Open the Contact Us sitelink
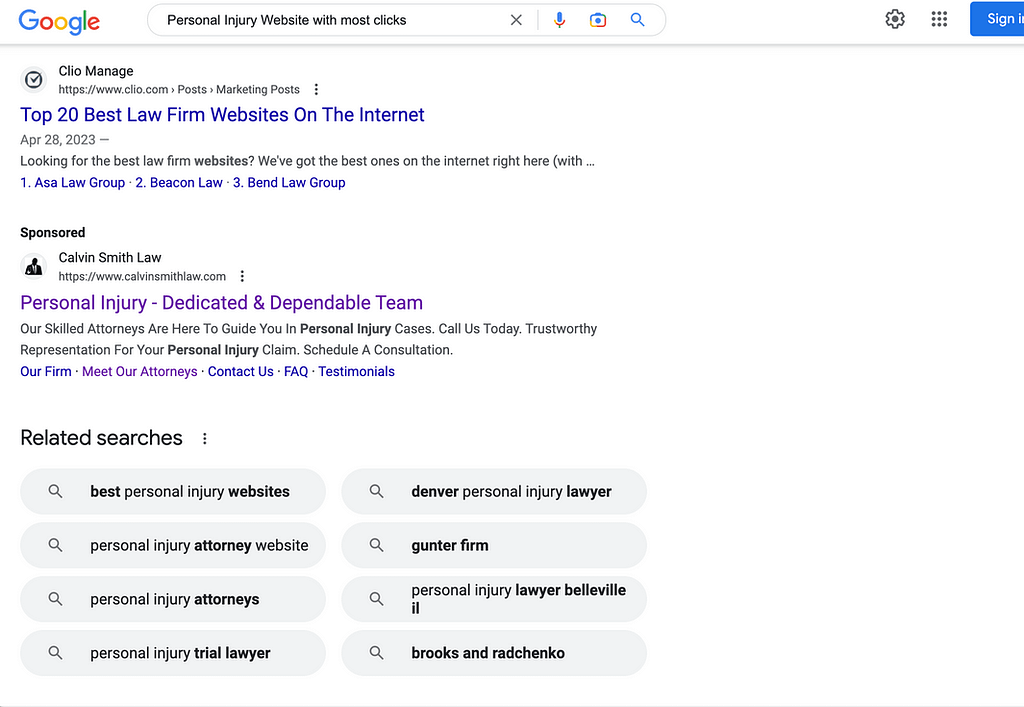 click(240, 371)
